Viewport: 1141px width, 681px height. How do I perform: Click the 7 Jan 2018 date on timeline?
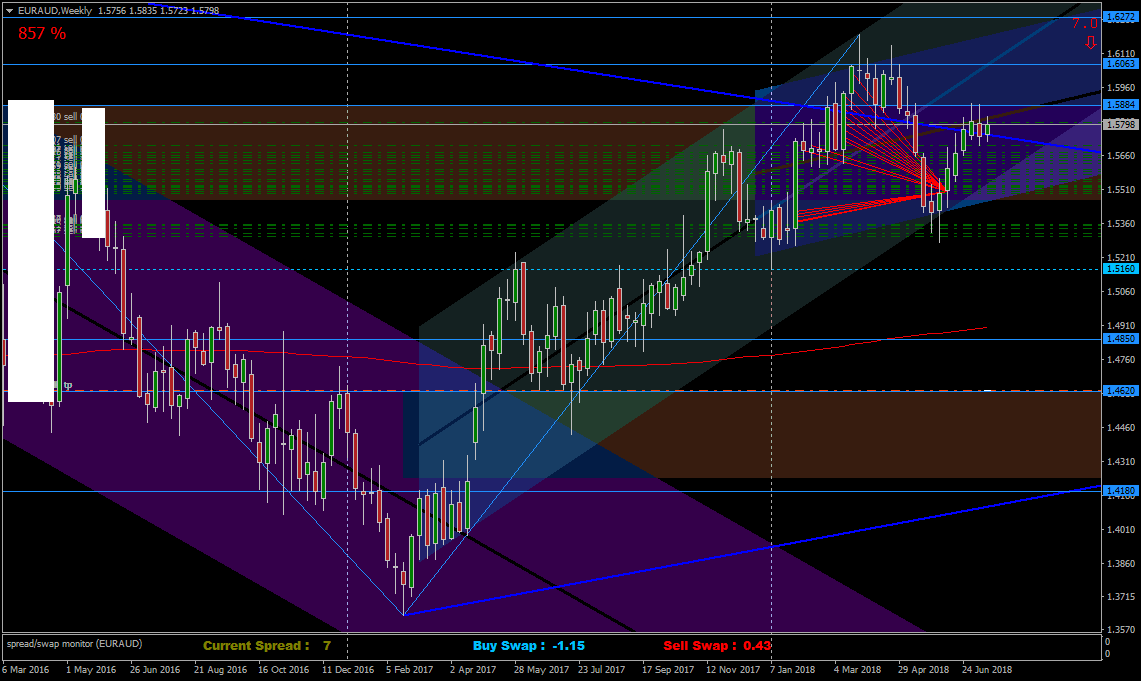792,669
